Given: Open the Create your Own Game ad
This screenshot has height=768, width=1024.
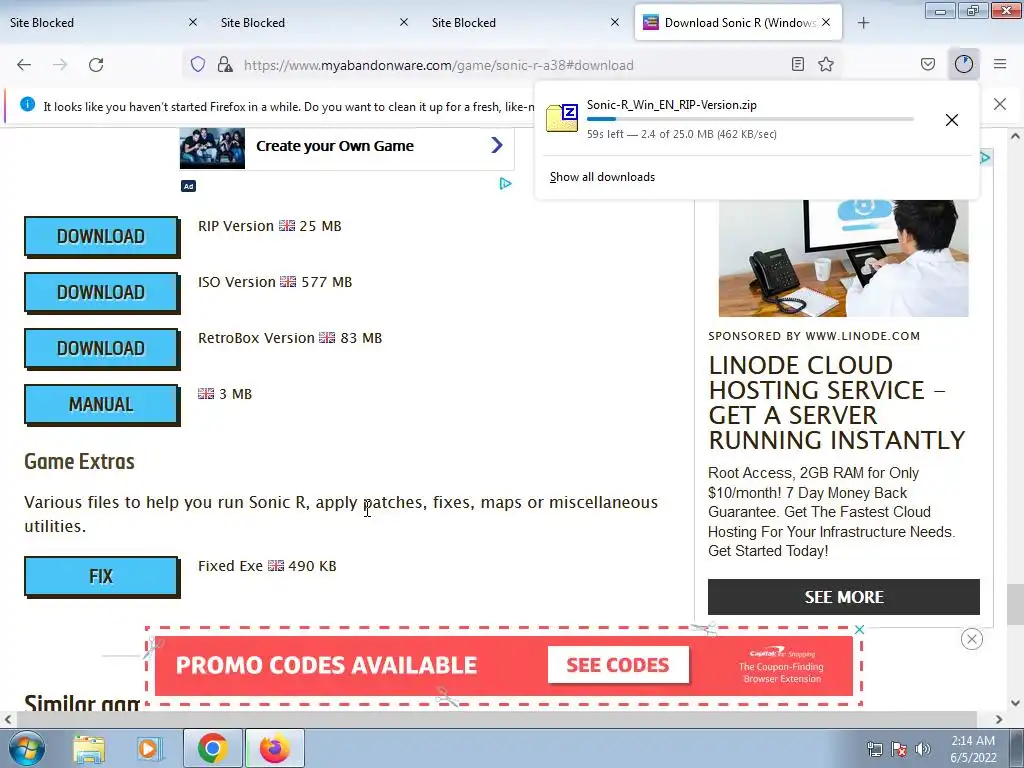Looking at the screenshot, I should [335, 146].
